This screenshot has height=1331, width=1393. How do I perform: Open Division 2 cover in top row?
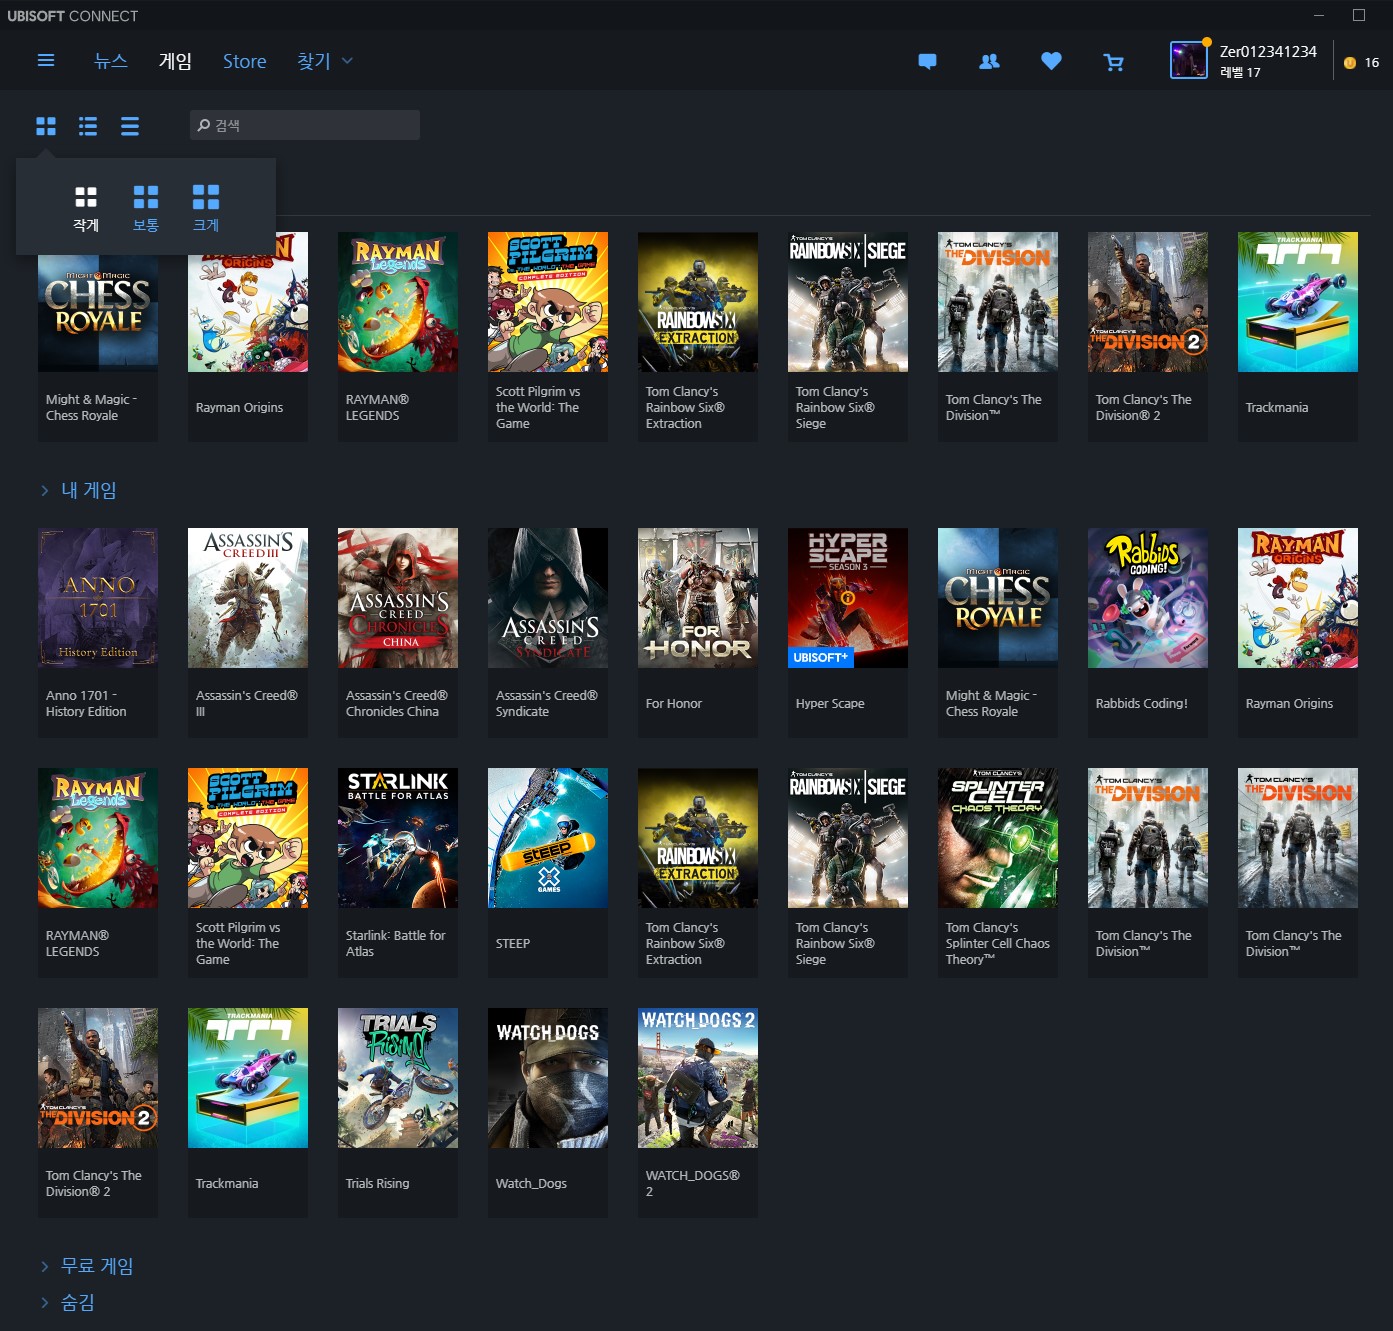[1148, 302]
